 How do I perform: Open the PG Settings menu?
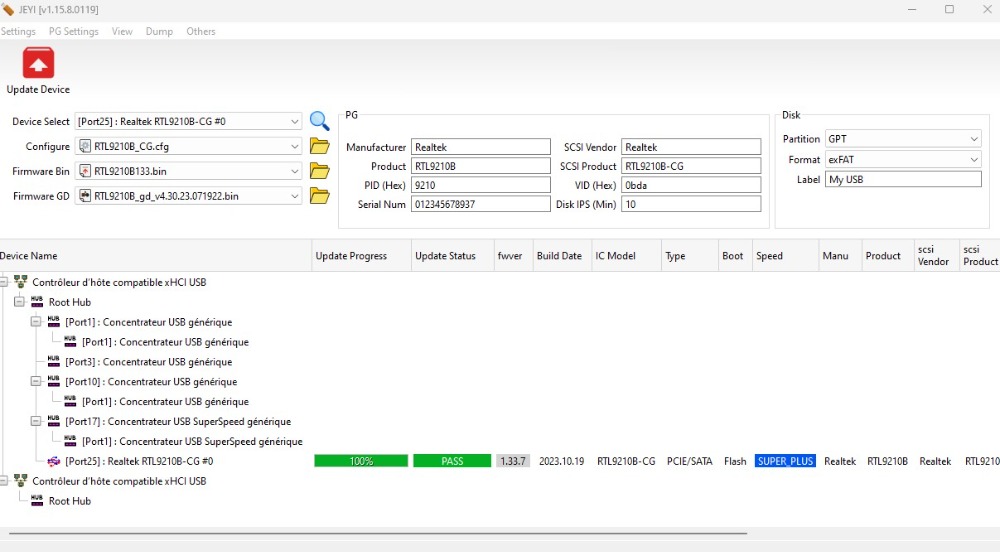74,31
